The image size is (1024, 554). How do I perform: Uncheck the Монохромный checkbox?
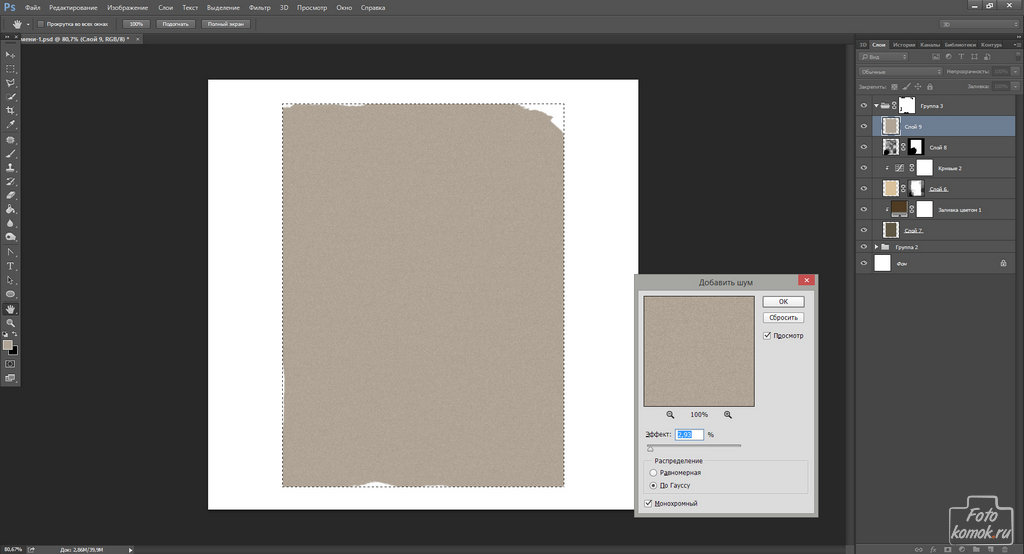tap(649, 503)
